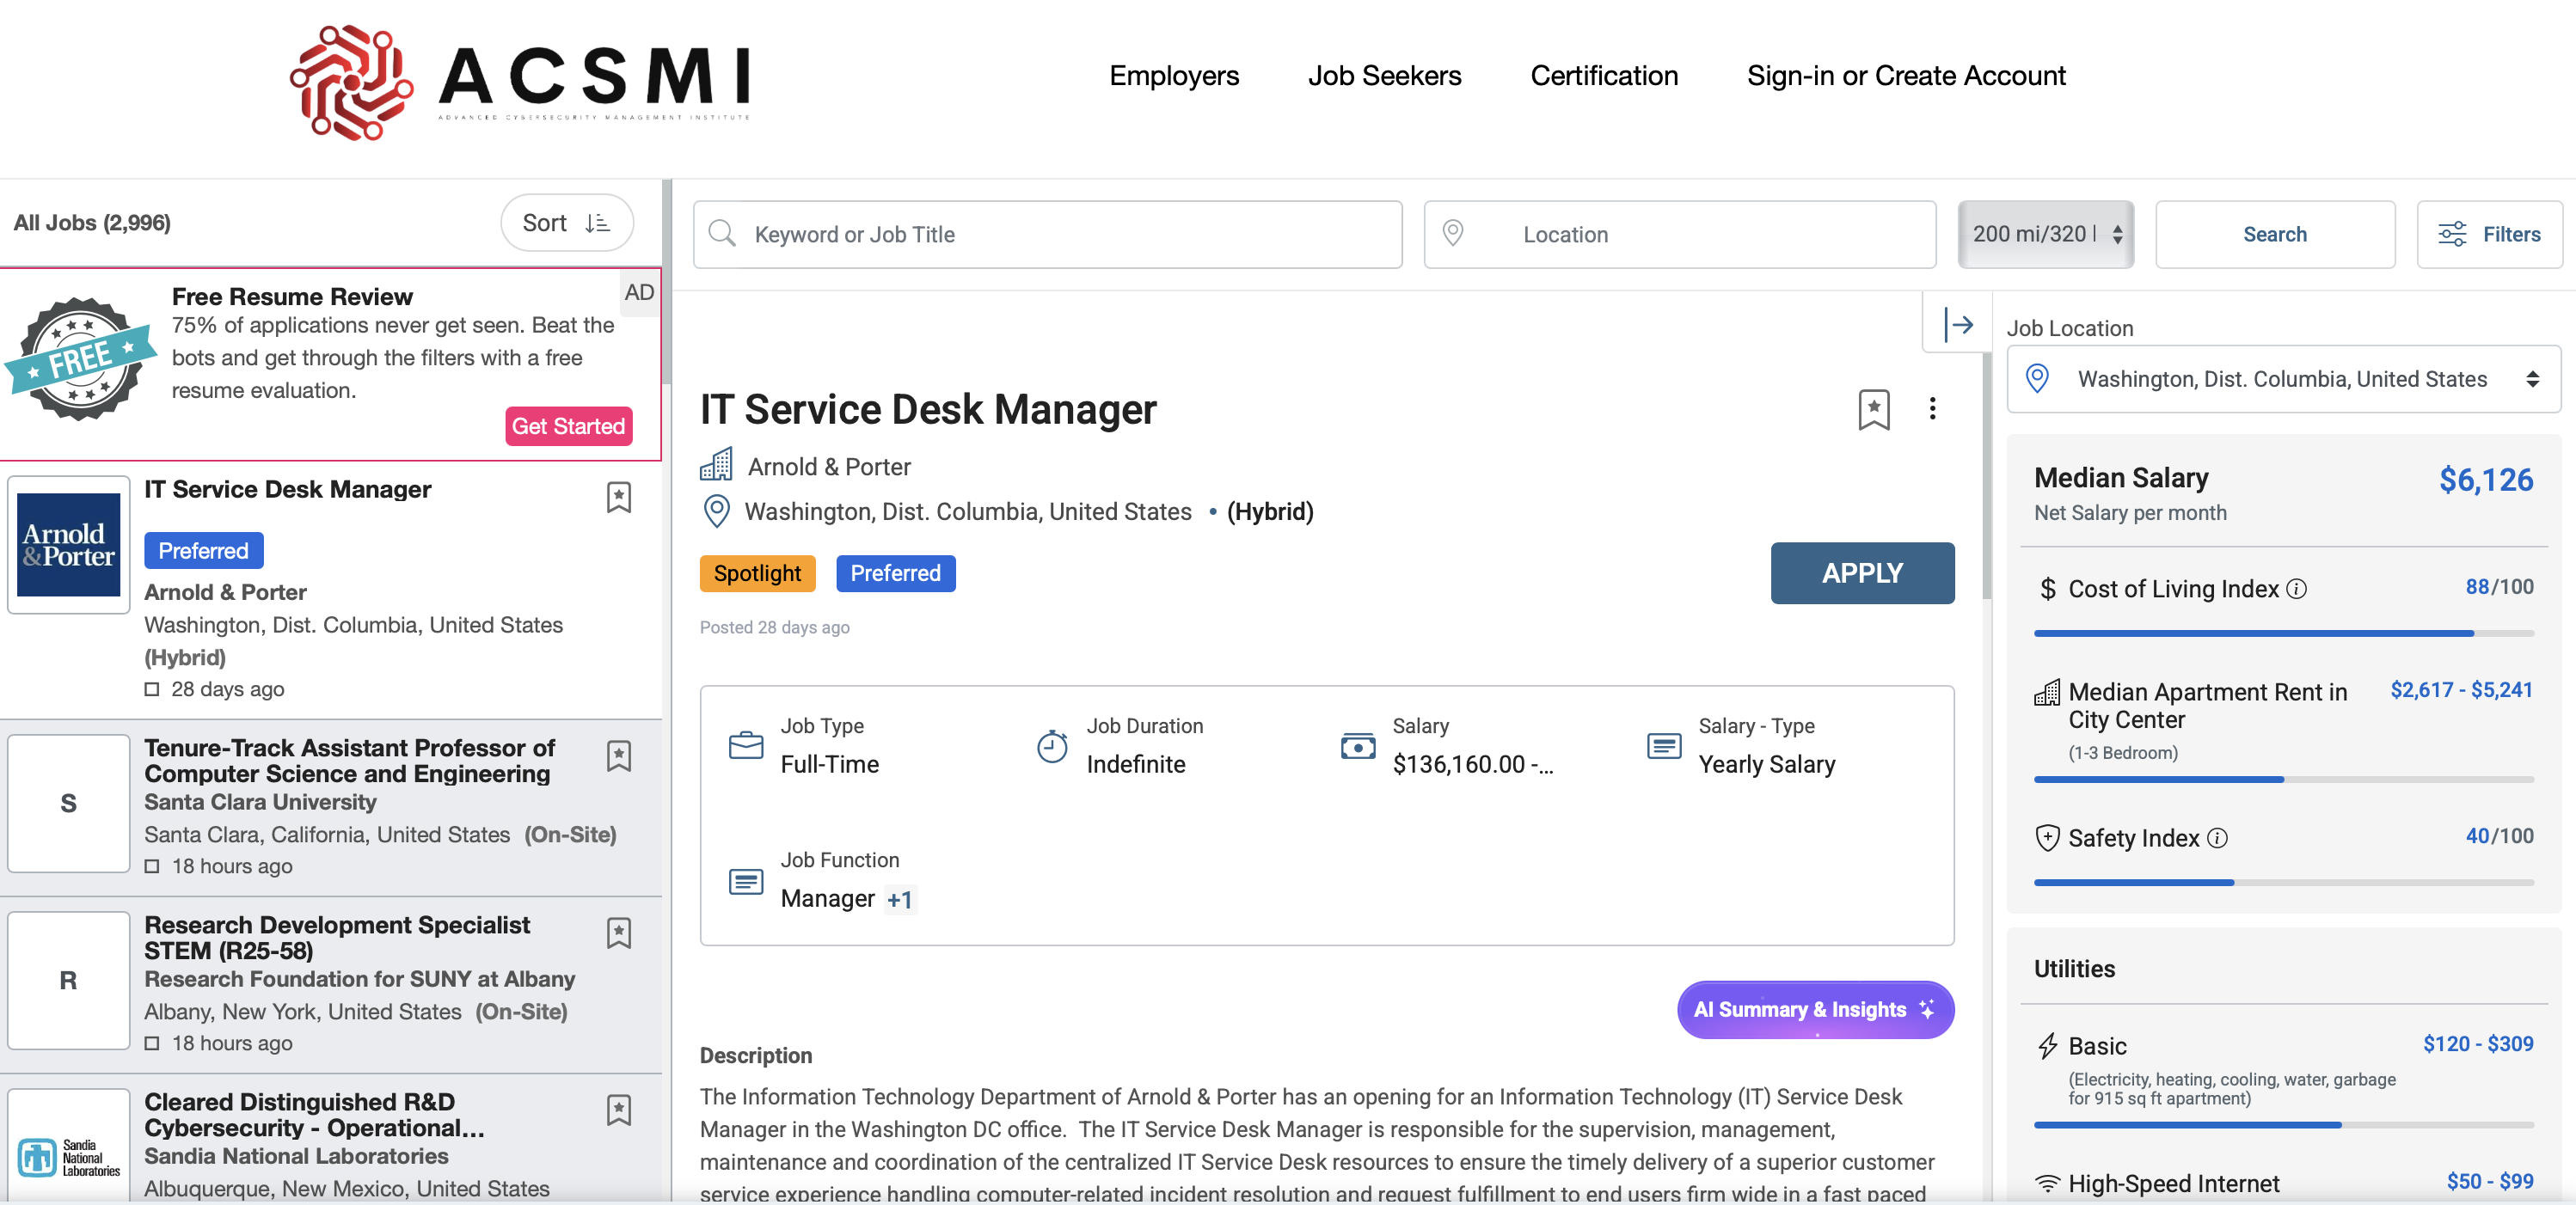Open the Certification menu

1603,76
